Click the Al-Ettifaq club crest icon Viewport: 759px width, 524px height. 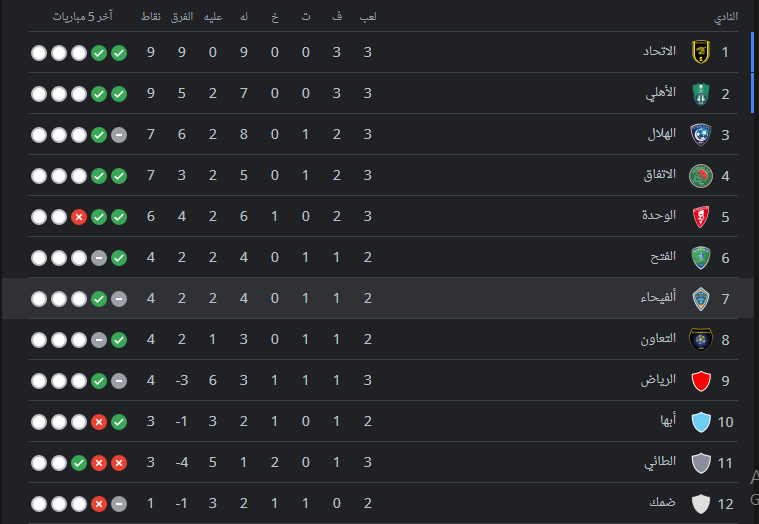[700, 175]
